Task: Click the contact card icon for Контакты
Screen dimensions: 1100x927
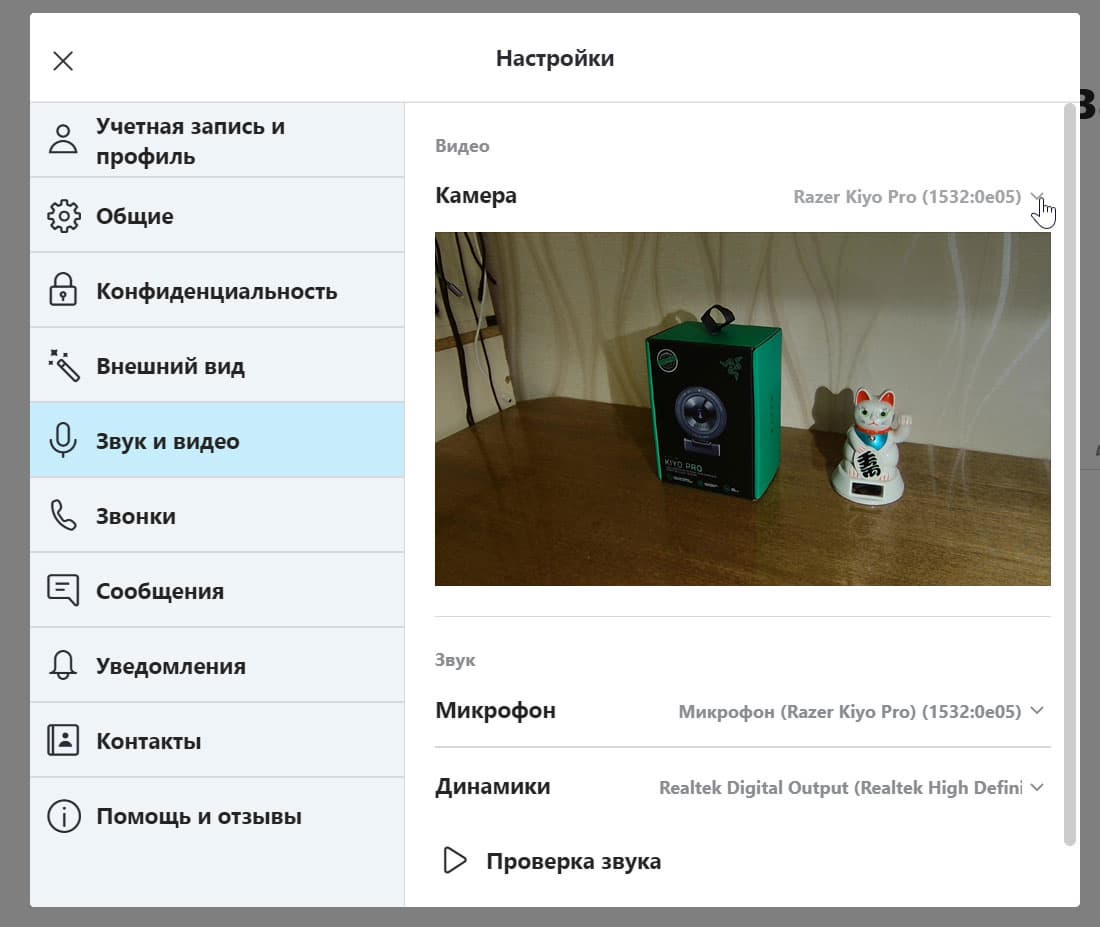Action: point(63,740)
